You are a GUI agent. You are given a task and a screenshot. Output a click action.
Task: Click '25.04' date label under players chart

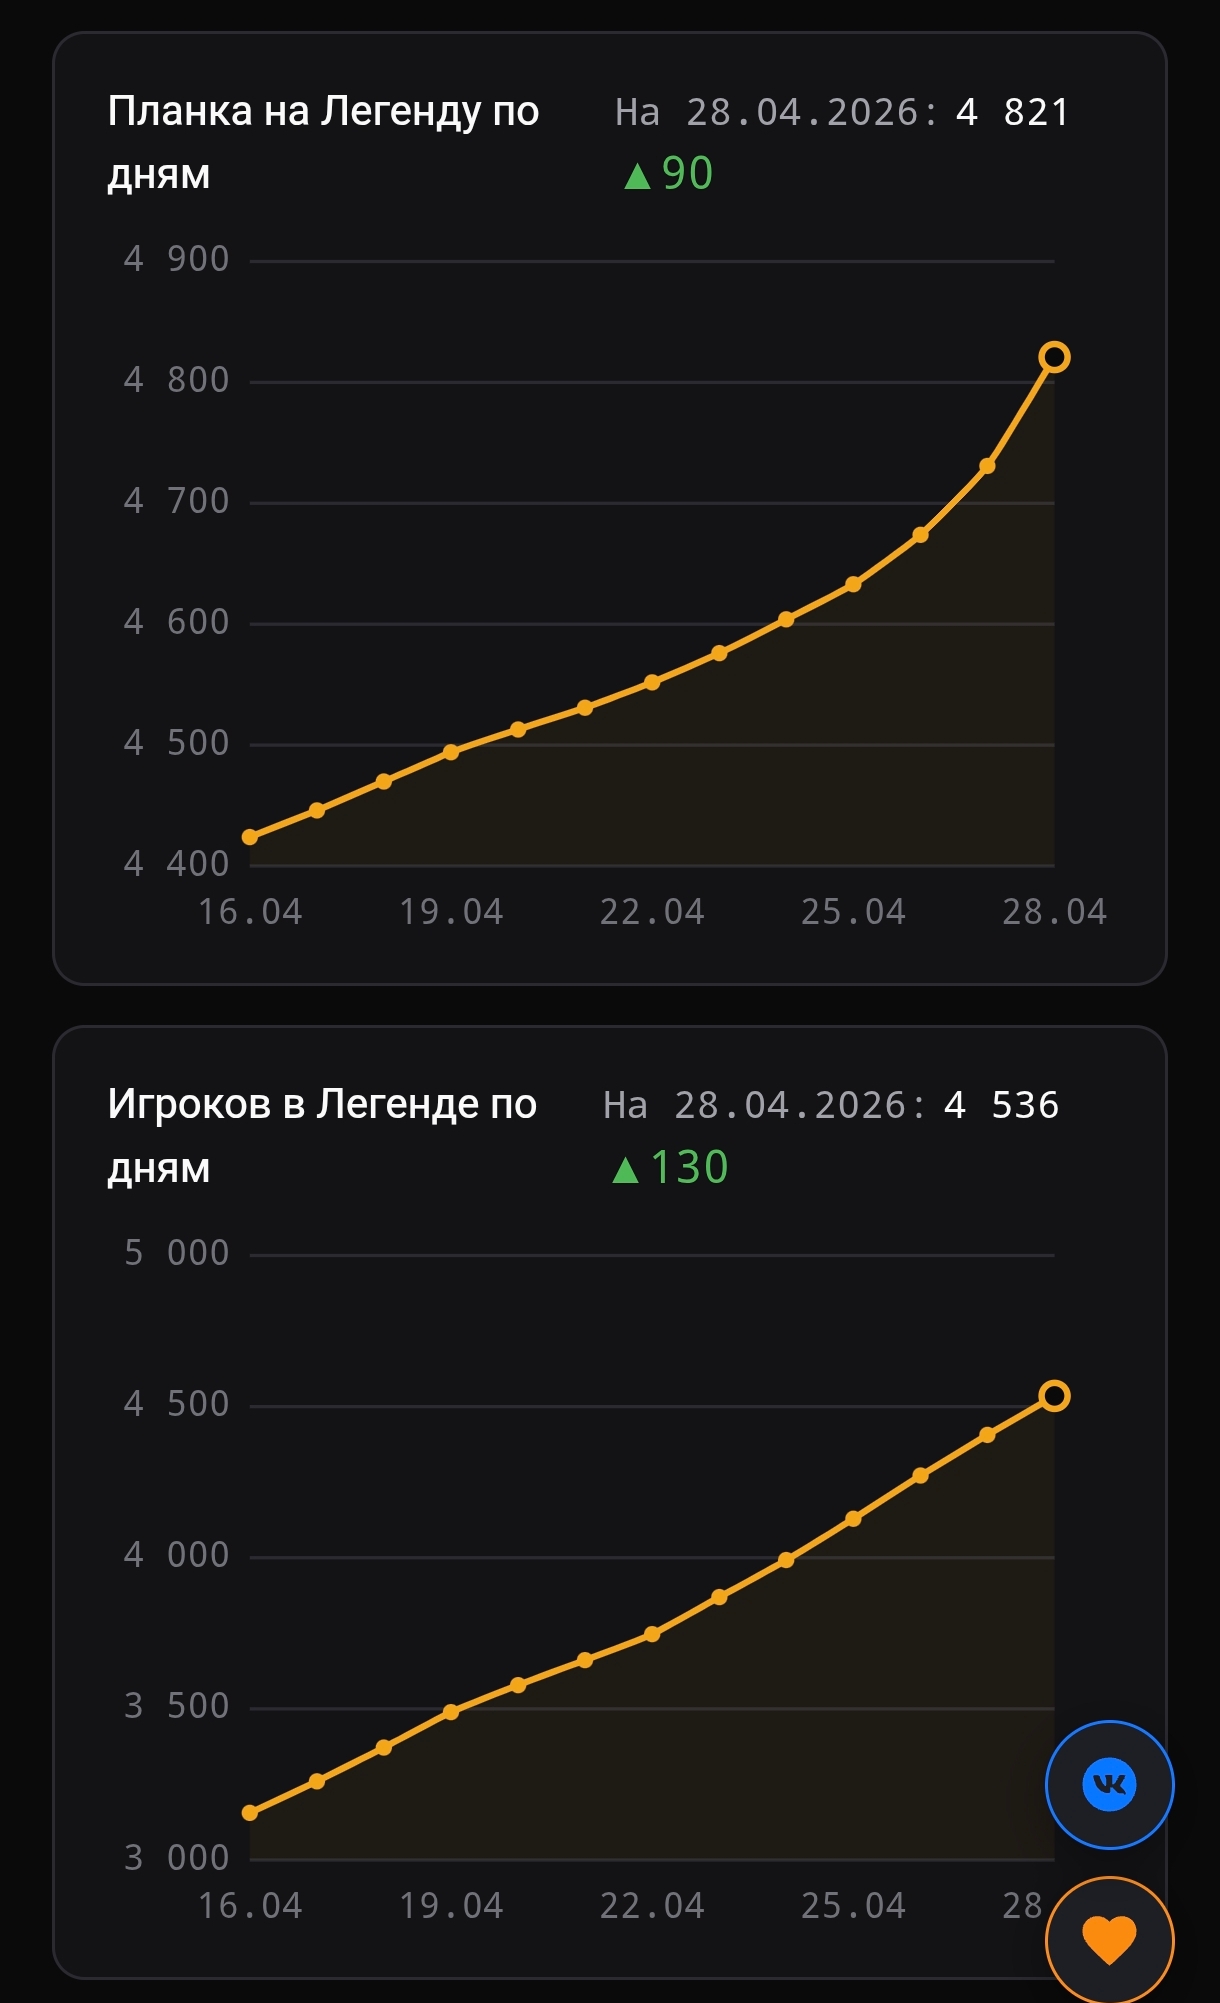click(853, 1906)
